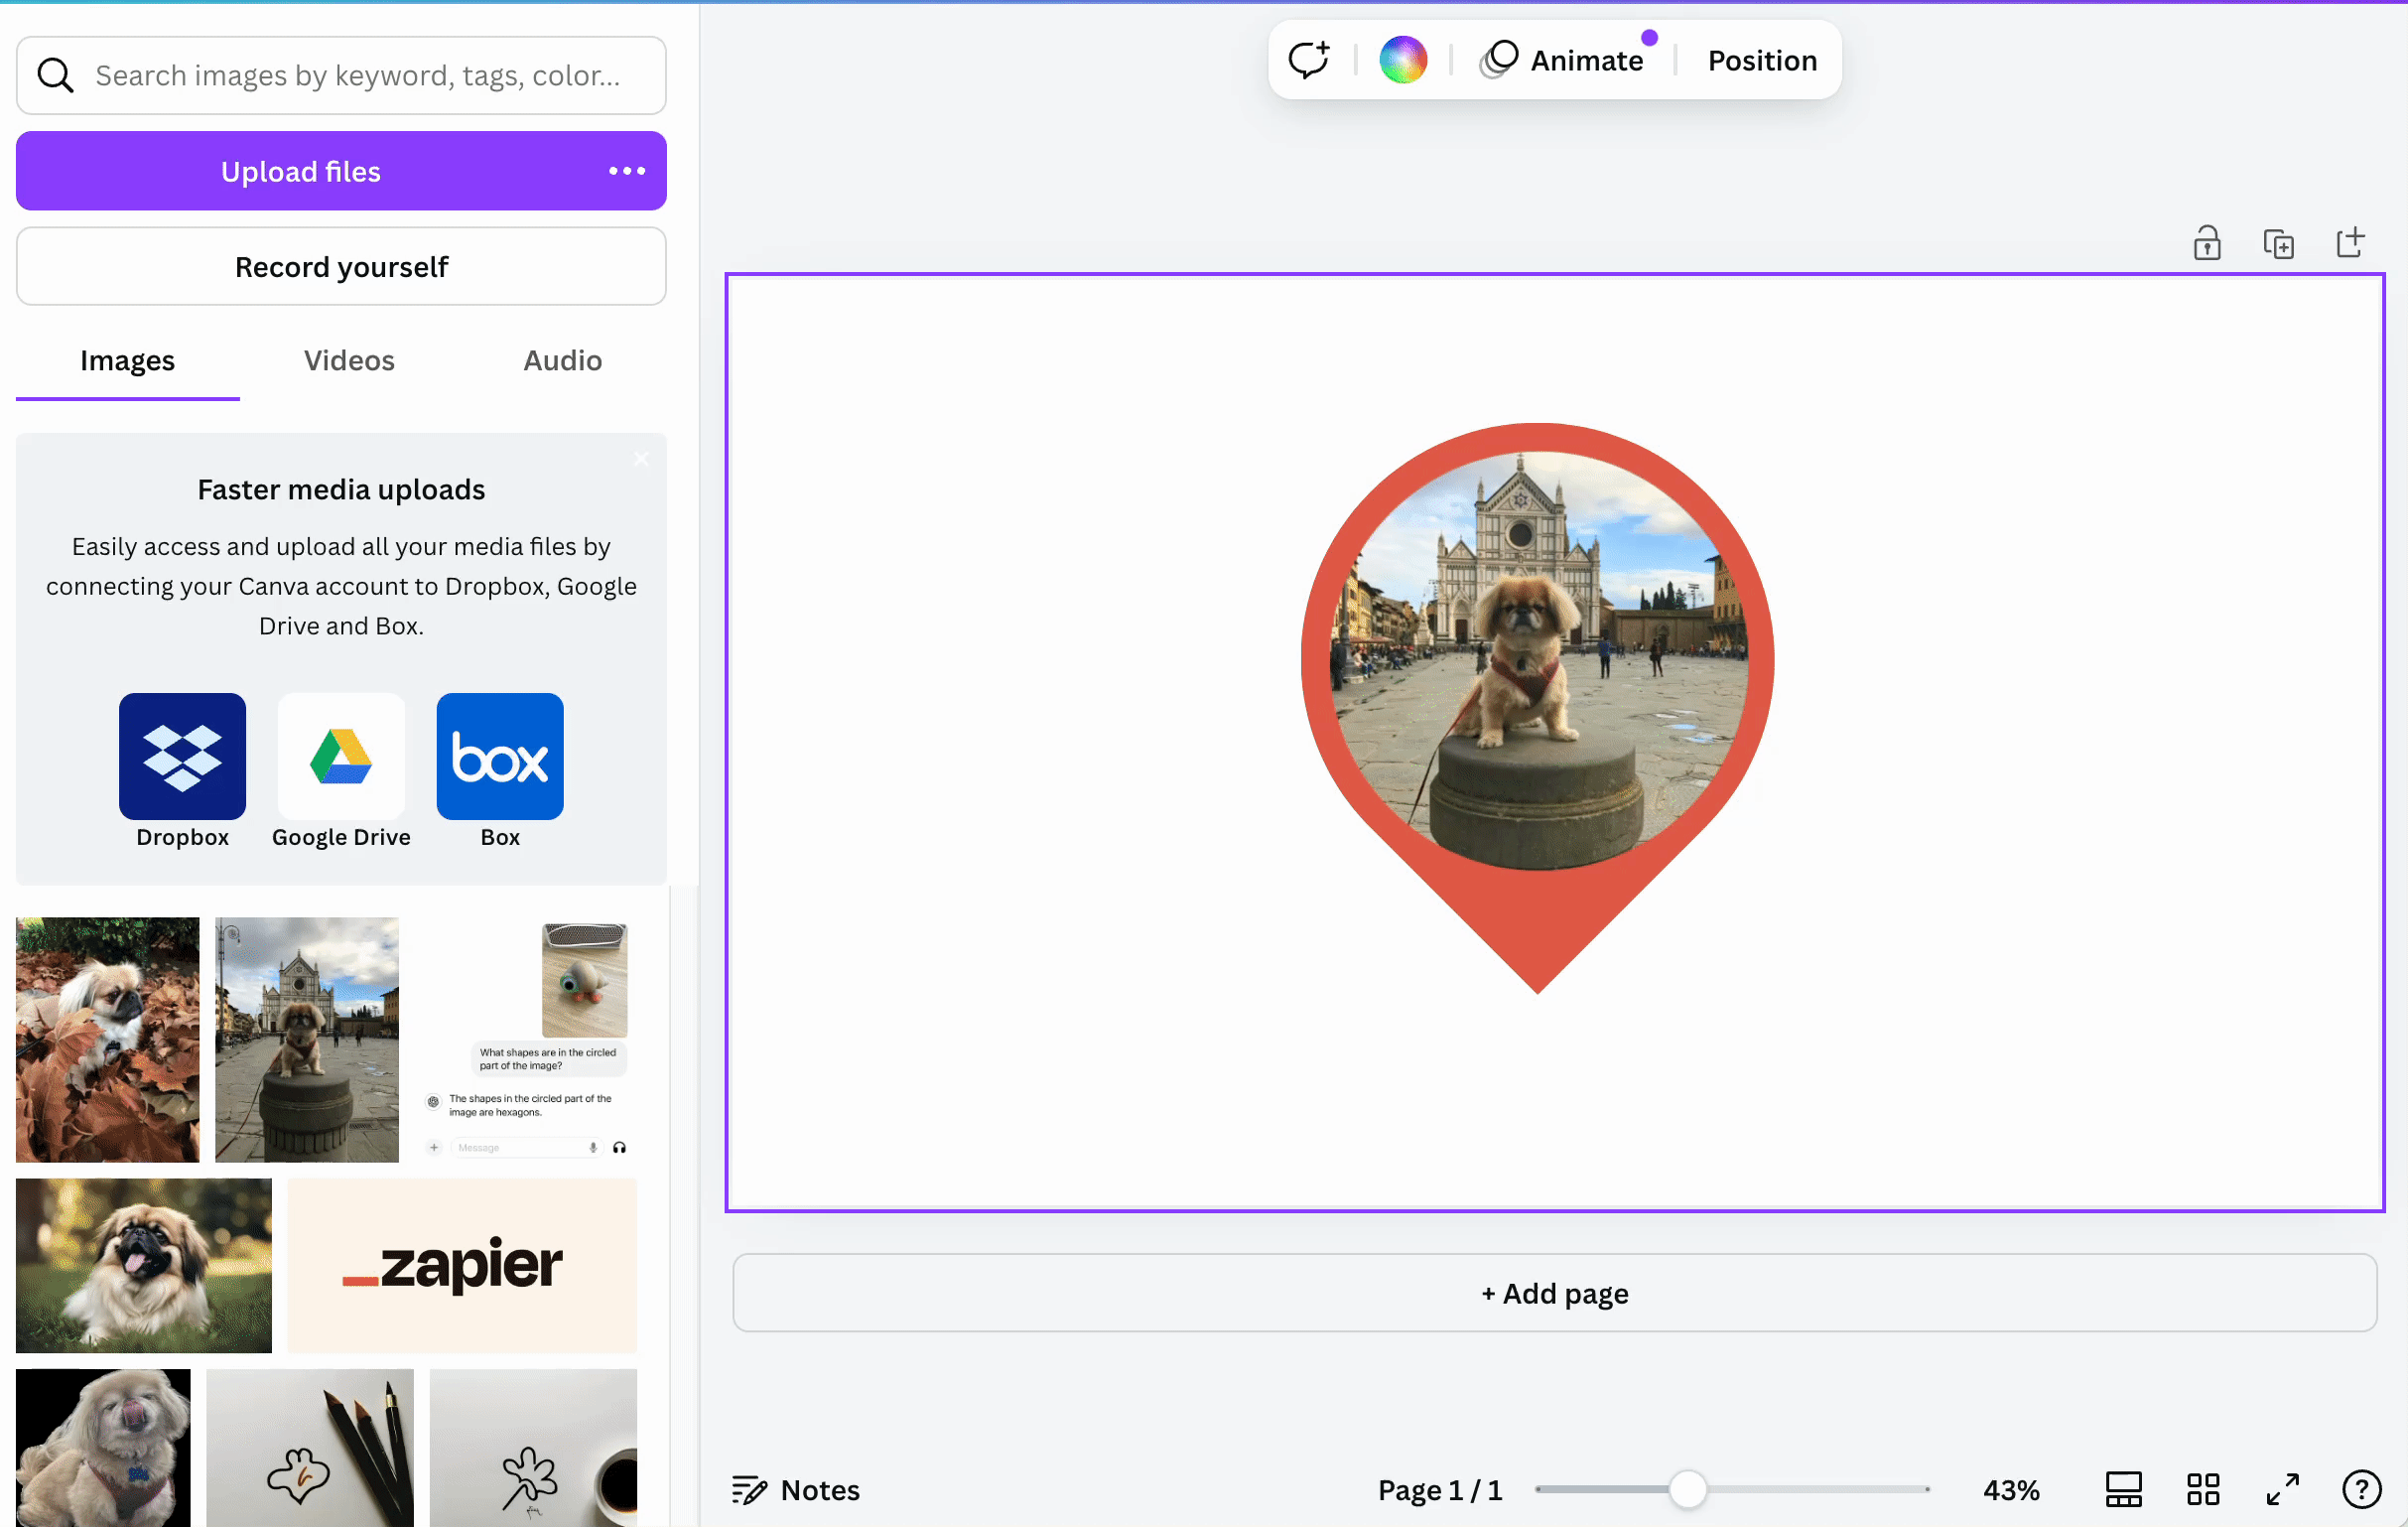
Task: Click the + Add page button
Action: 1554,1292
